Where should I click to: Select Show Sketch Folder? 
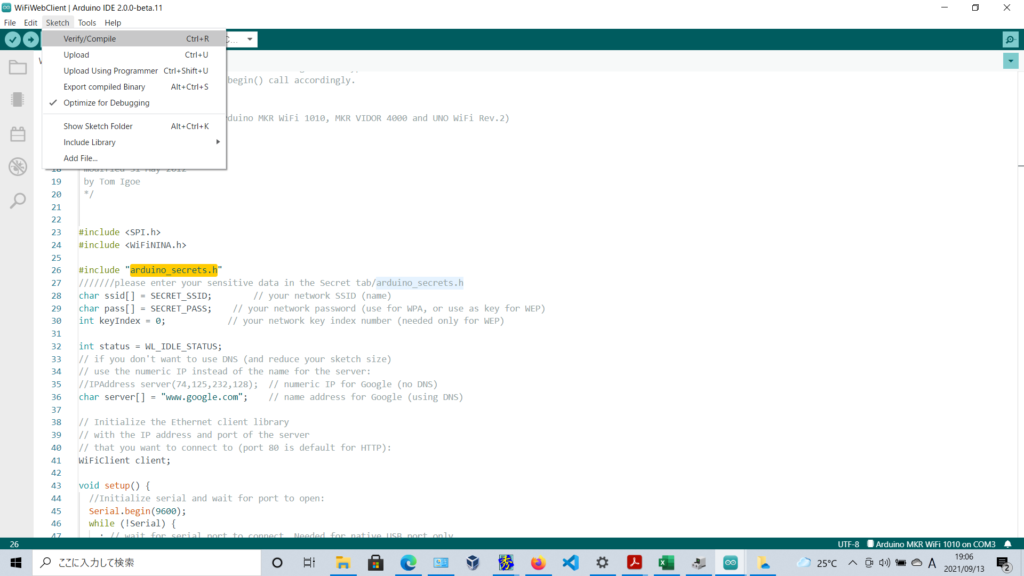coord(135,126)
